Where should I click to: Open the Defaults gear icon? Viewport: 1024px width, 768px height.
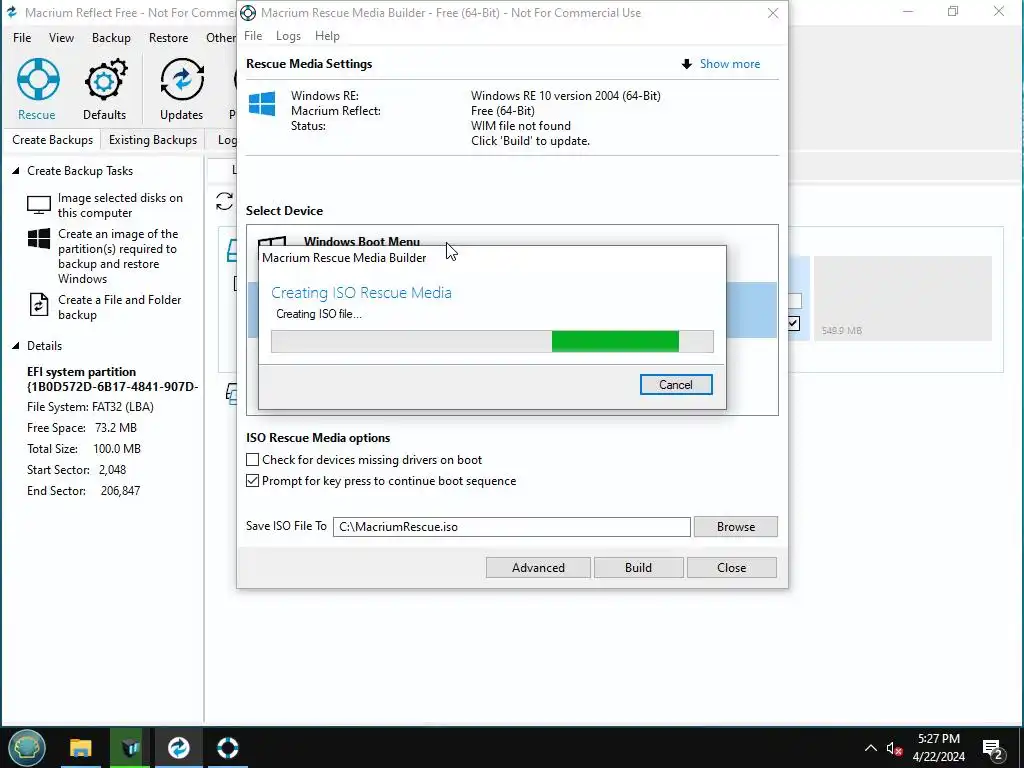[104, 80]
